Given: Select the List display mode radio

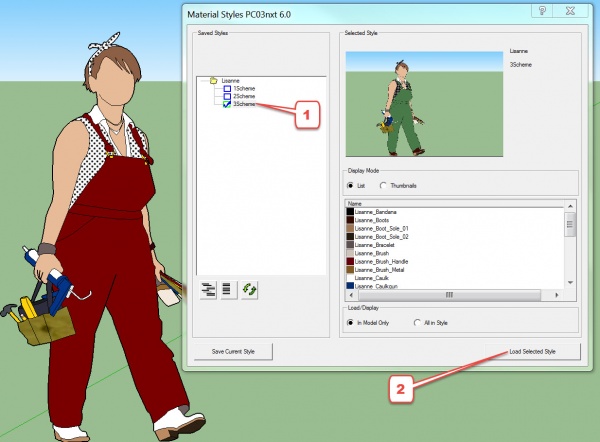Looking at the screenshot, I should point(351,185).
